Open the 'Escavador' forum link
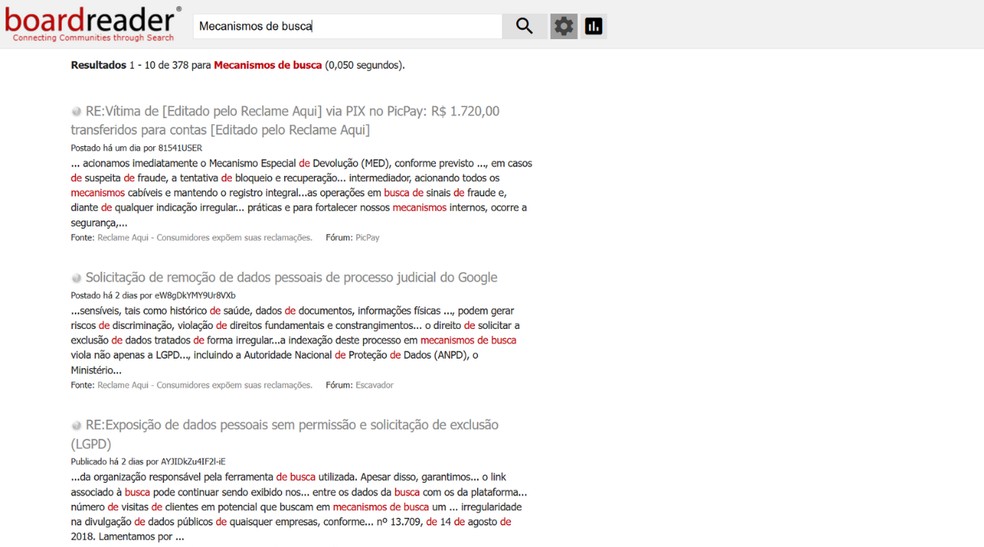984x547 pixels. [x=374, y=385]
